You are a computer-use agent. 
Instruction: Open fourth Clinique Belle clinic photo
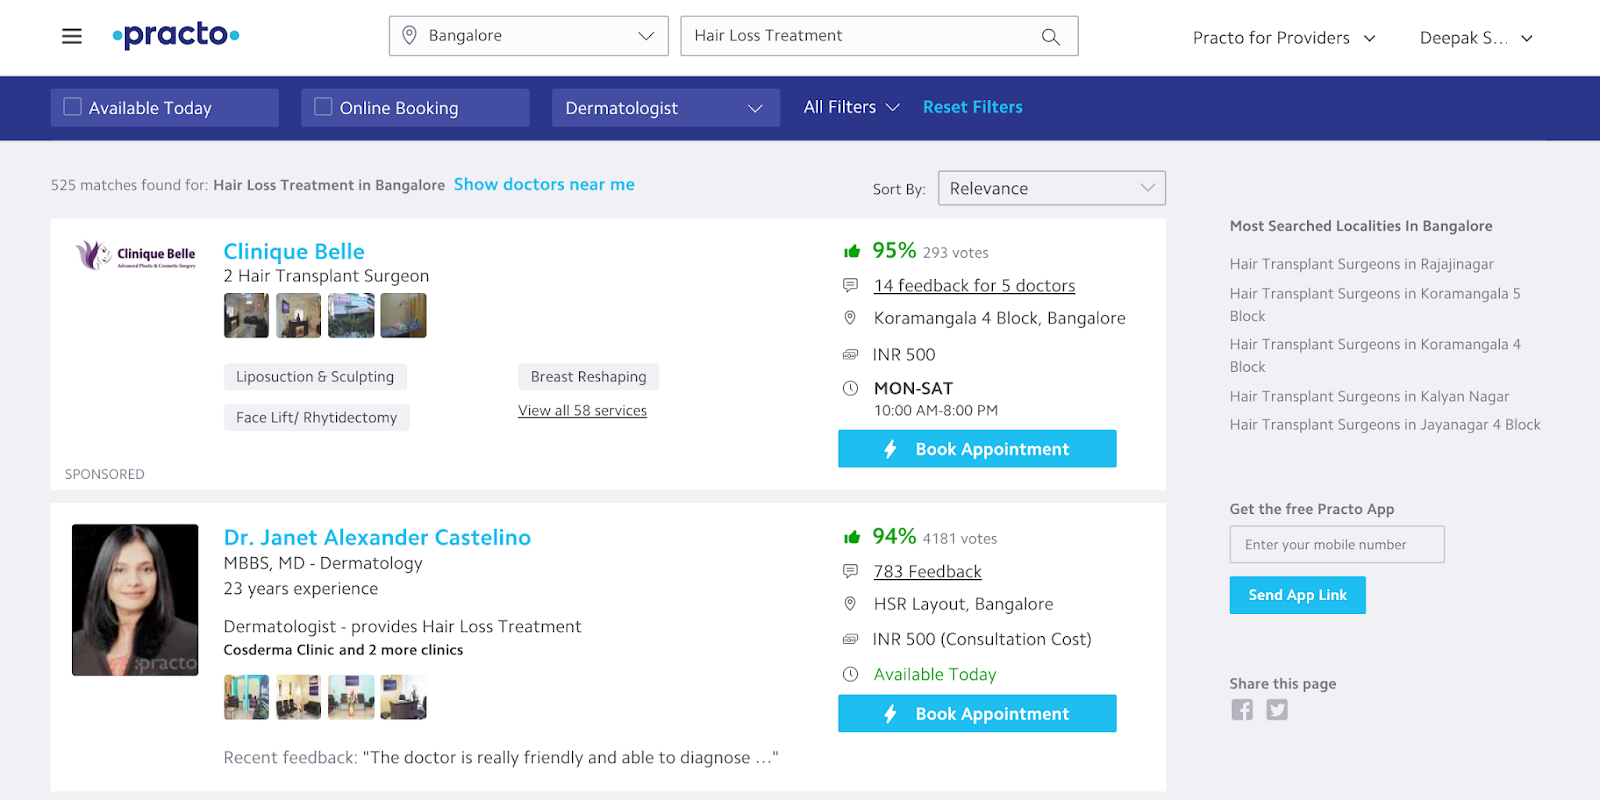pos(403,315)
